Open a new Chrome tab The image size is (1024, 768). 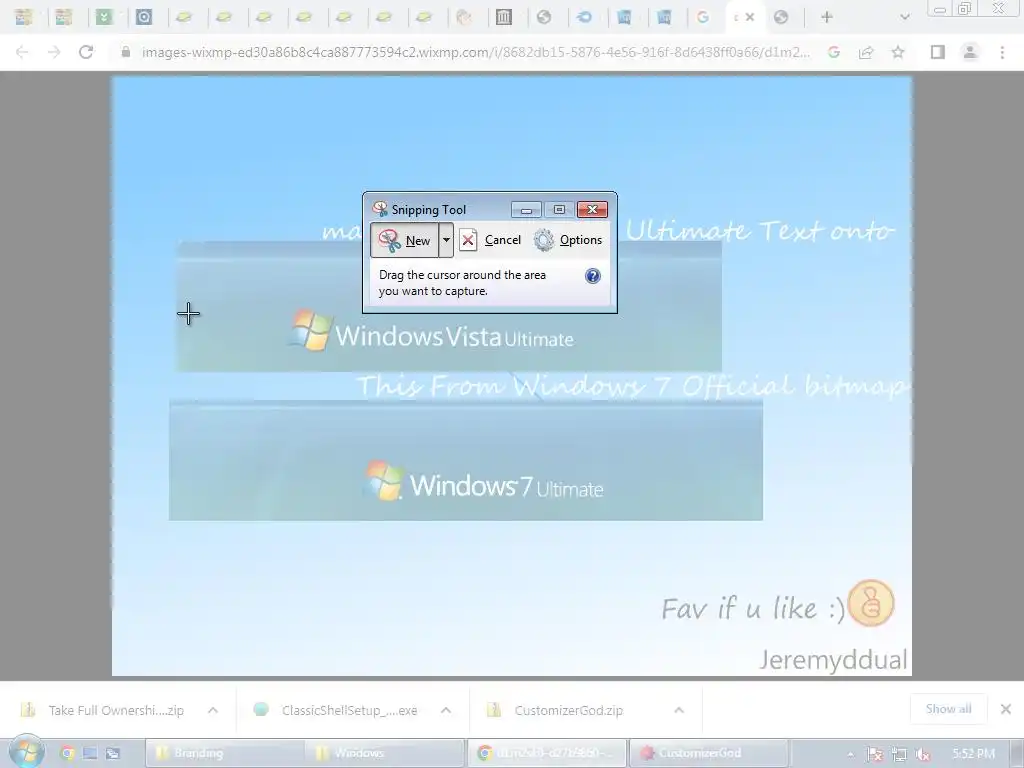[x=827, y=18]
